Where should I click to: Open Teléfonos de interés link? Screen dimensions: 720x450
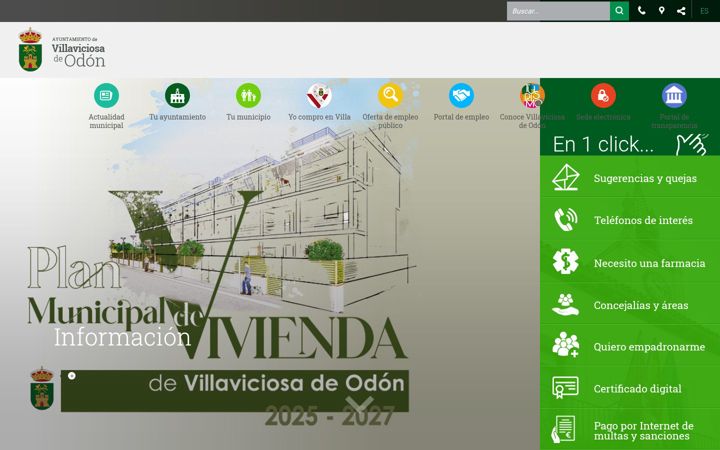[643, 220]
